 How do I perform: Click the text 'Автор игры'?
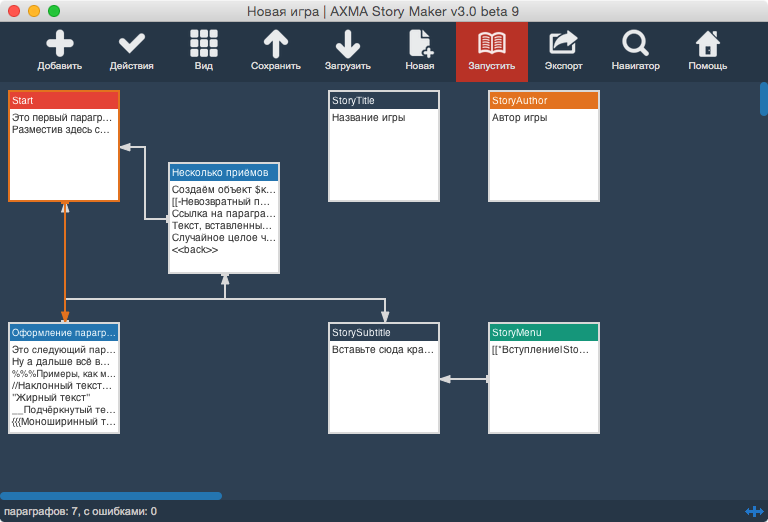pyautogui.click(x=519, y=118)
